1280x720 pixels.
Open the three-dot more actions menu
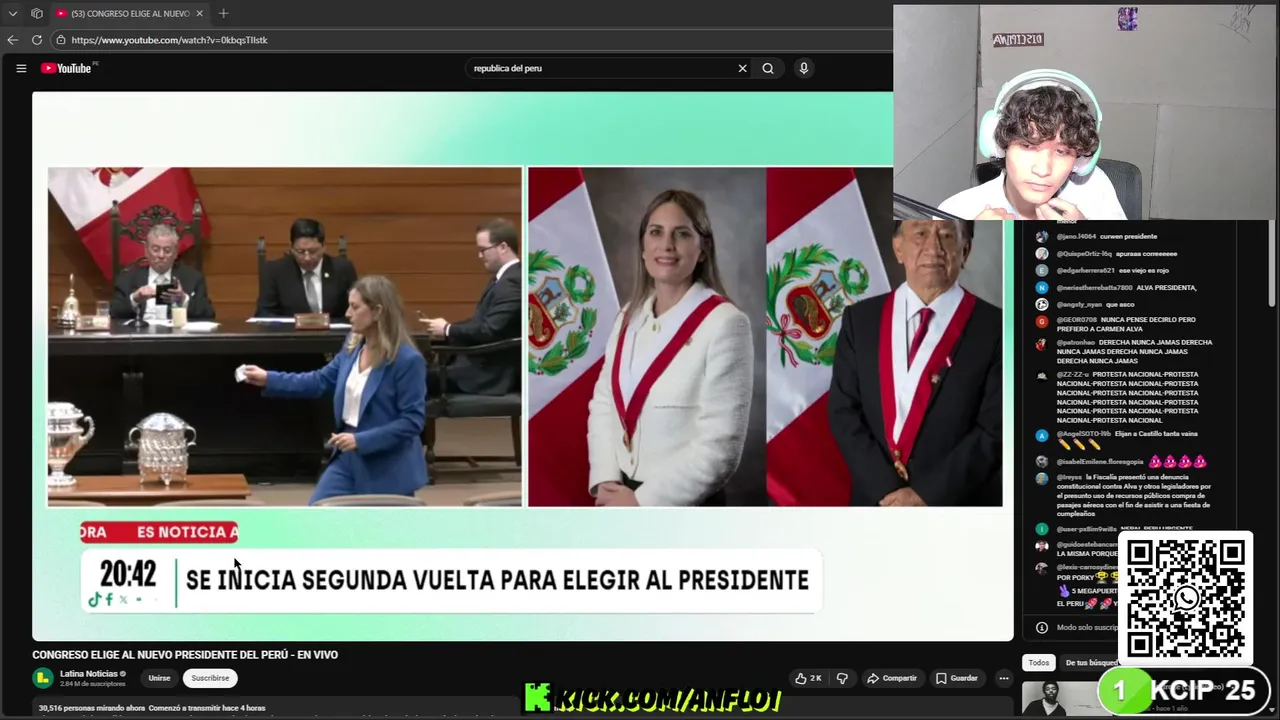[x=1004, y=678]
